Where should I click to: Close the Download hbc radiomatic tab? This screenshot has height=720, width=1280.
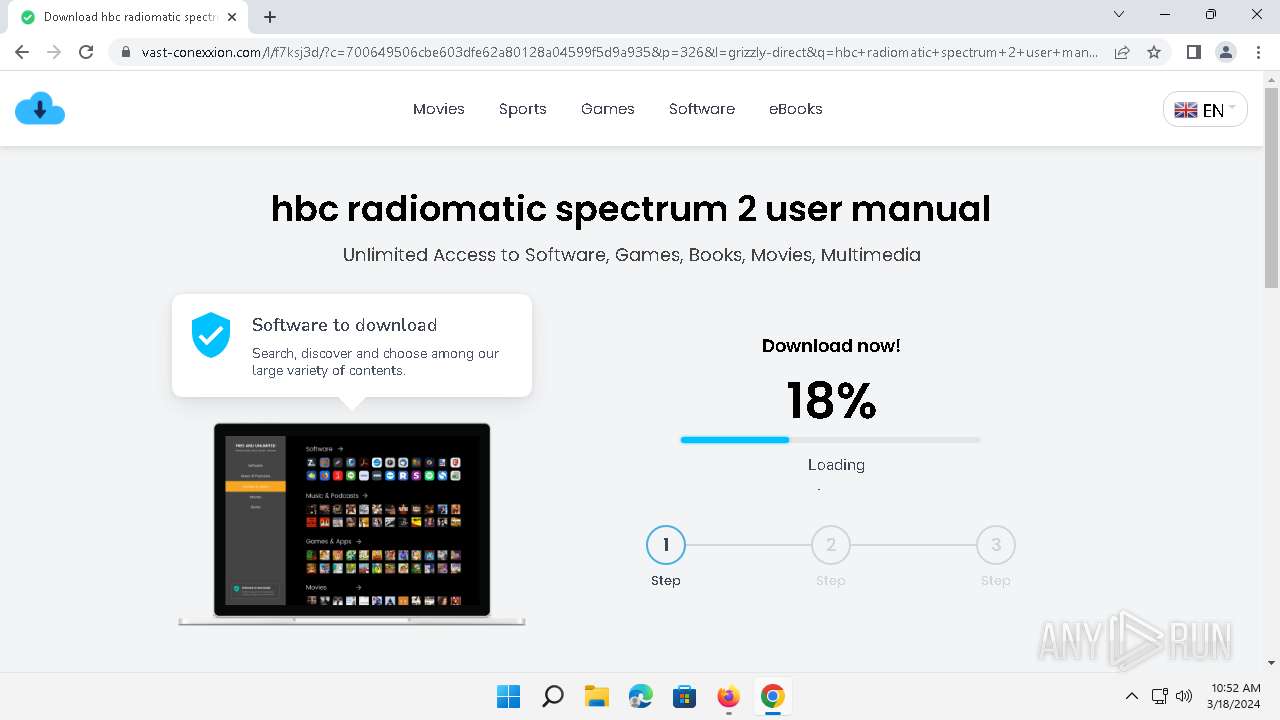pyautogui.click(x=232, y=17)
